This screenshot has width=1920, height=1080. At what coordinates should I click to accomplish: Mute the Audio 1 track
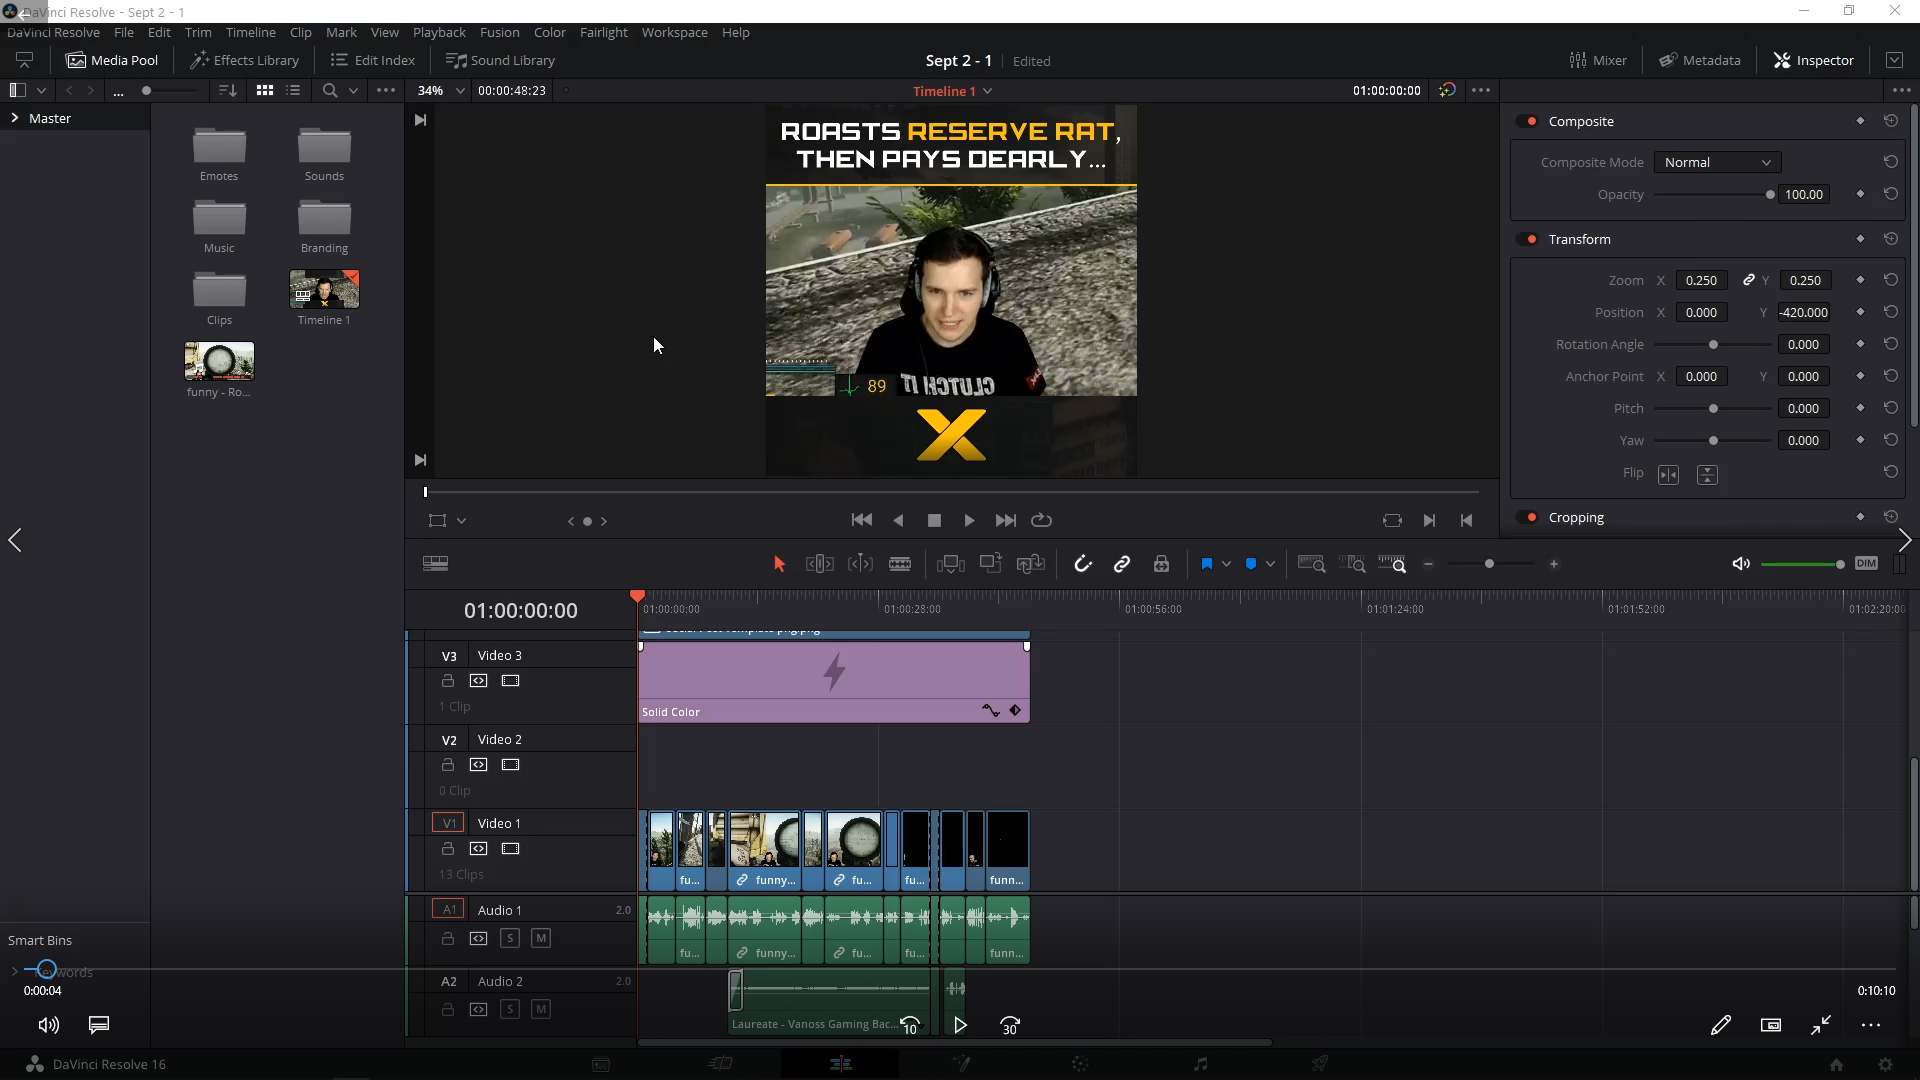(541, 938)
